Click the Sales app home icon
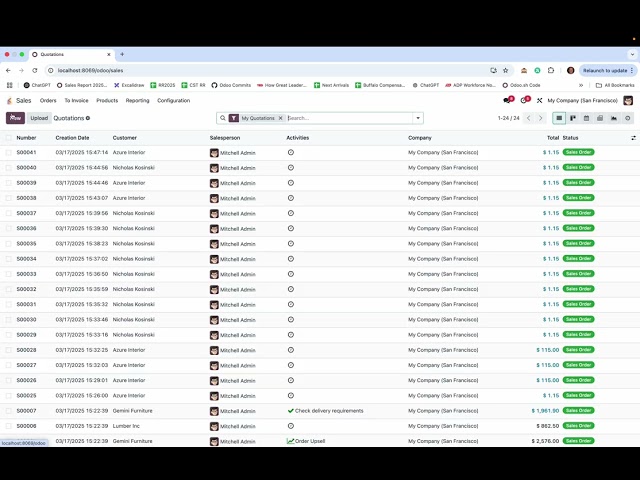Screen dimensions: 640x480 pos(9,100)
